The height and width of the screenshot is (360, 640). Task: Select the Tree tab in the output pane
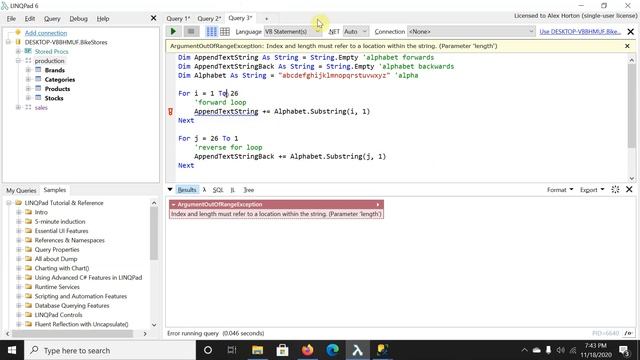(249, 189)
